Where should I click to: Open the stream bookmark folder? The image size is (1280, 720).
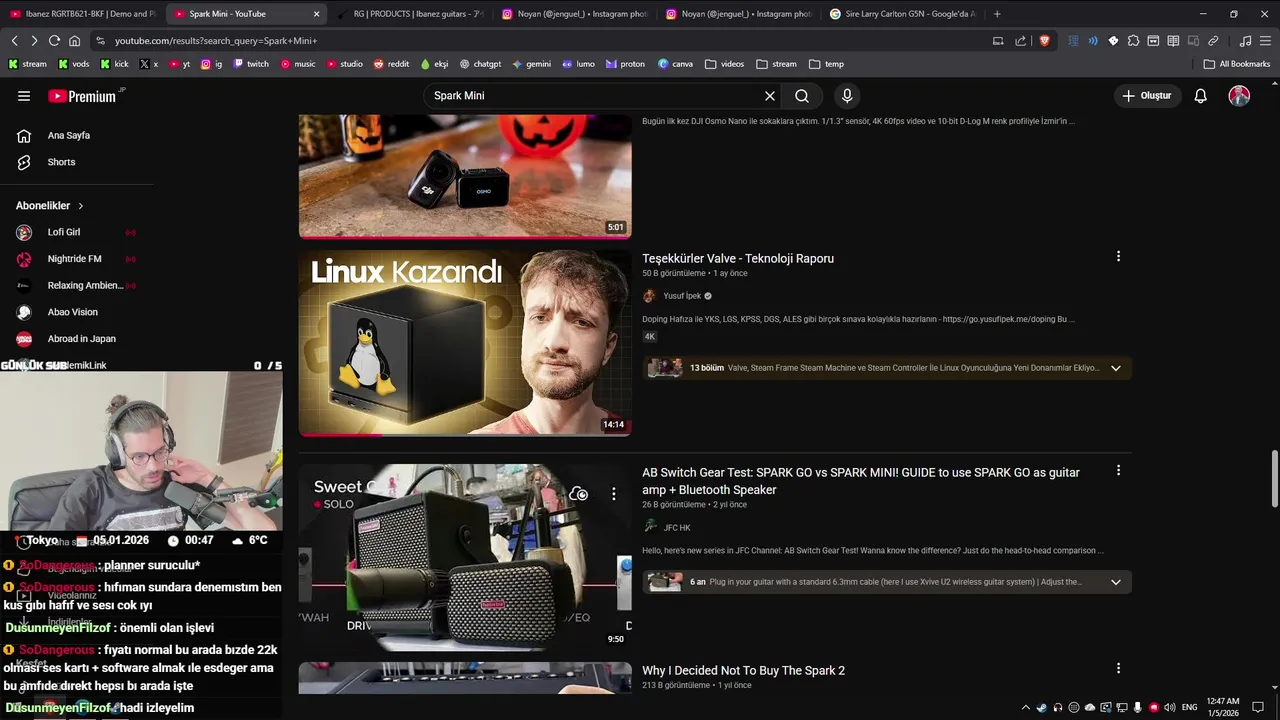click(776, 64)
